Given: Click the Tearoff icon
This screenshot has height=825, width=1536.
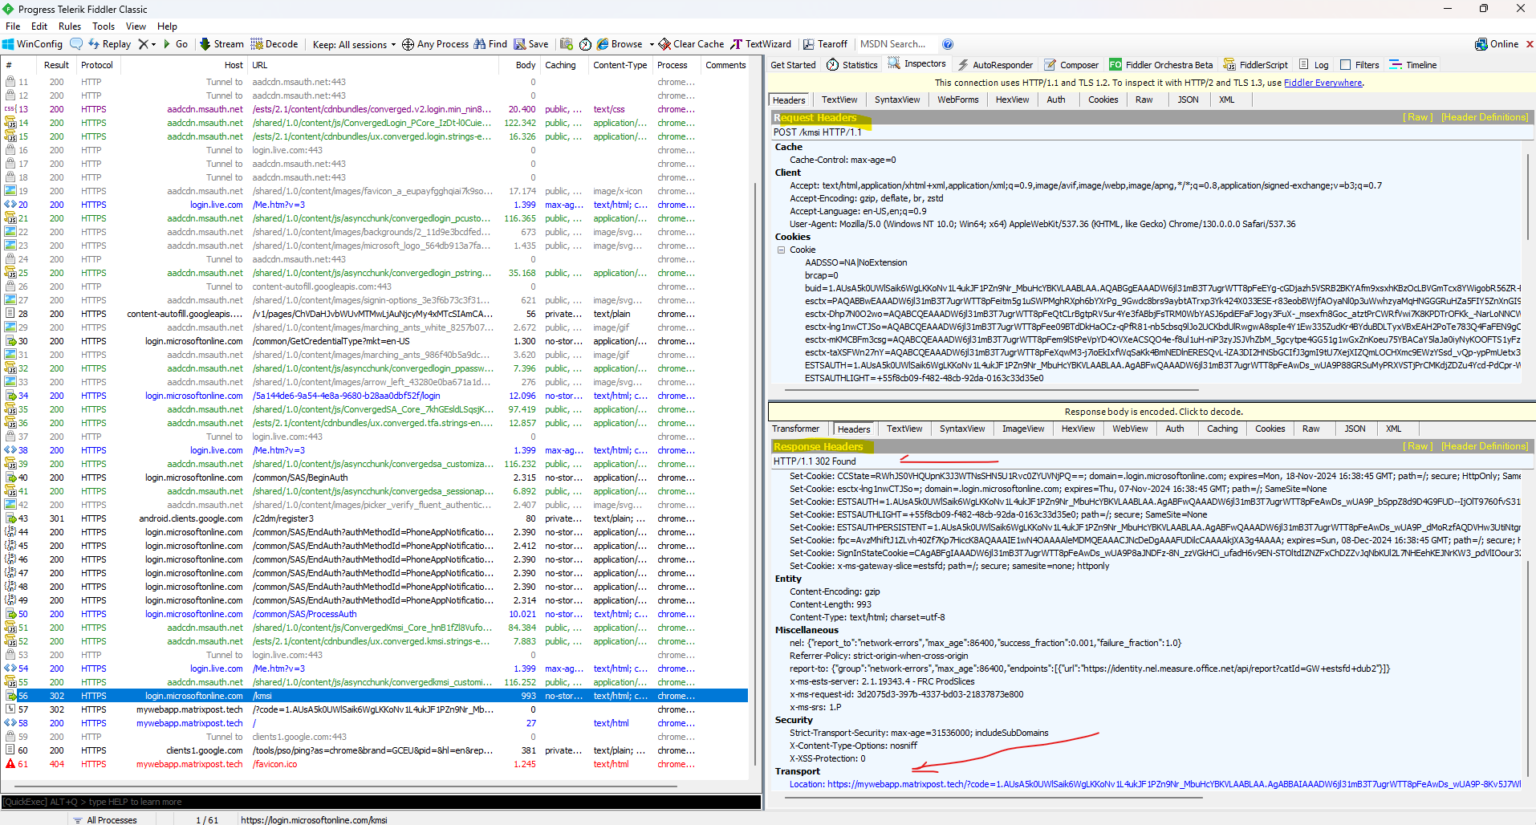Looking at the screenshot, I should 826,44.
